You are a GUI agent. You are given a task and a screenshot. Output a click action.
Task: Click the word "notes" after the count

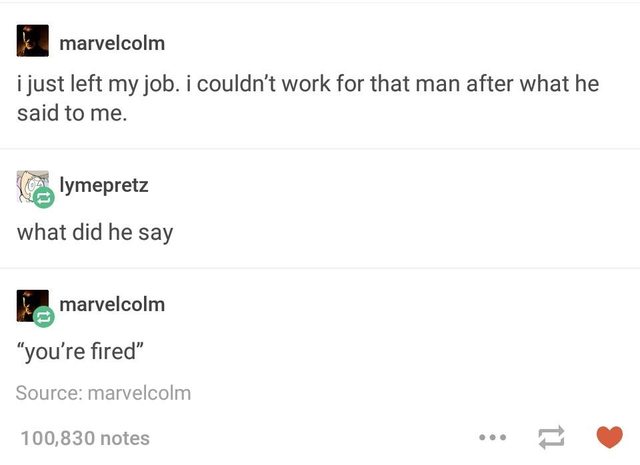(x=125, y=438)
